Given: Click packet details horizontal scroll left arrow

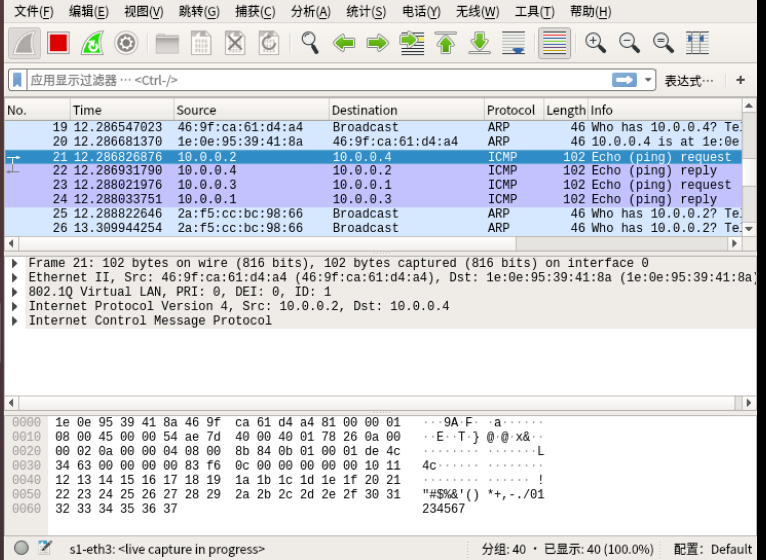Looking at the screenshot, I should coord(11,403).
